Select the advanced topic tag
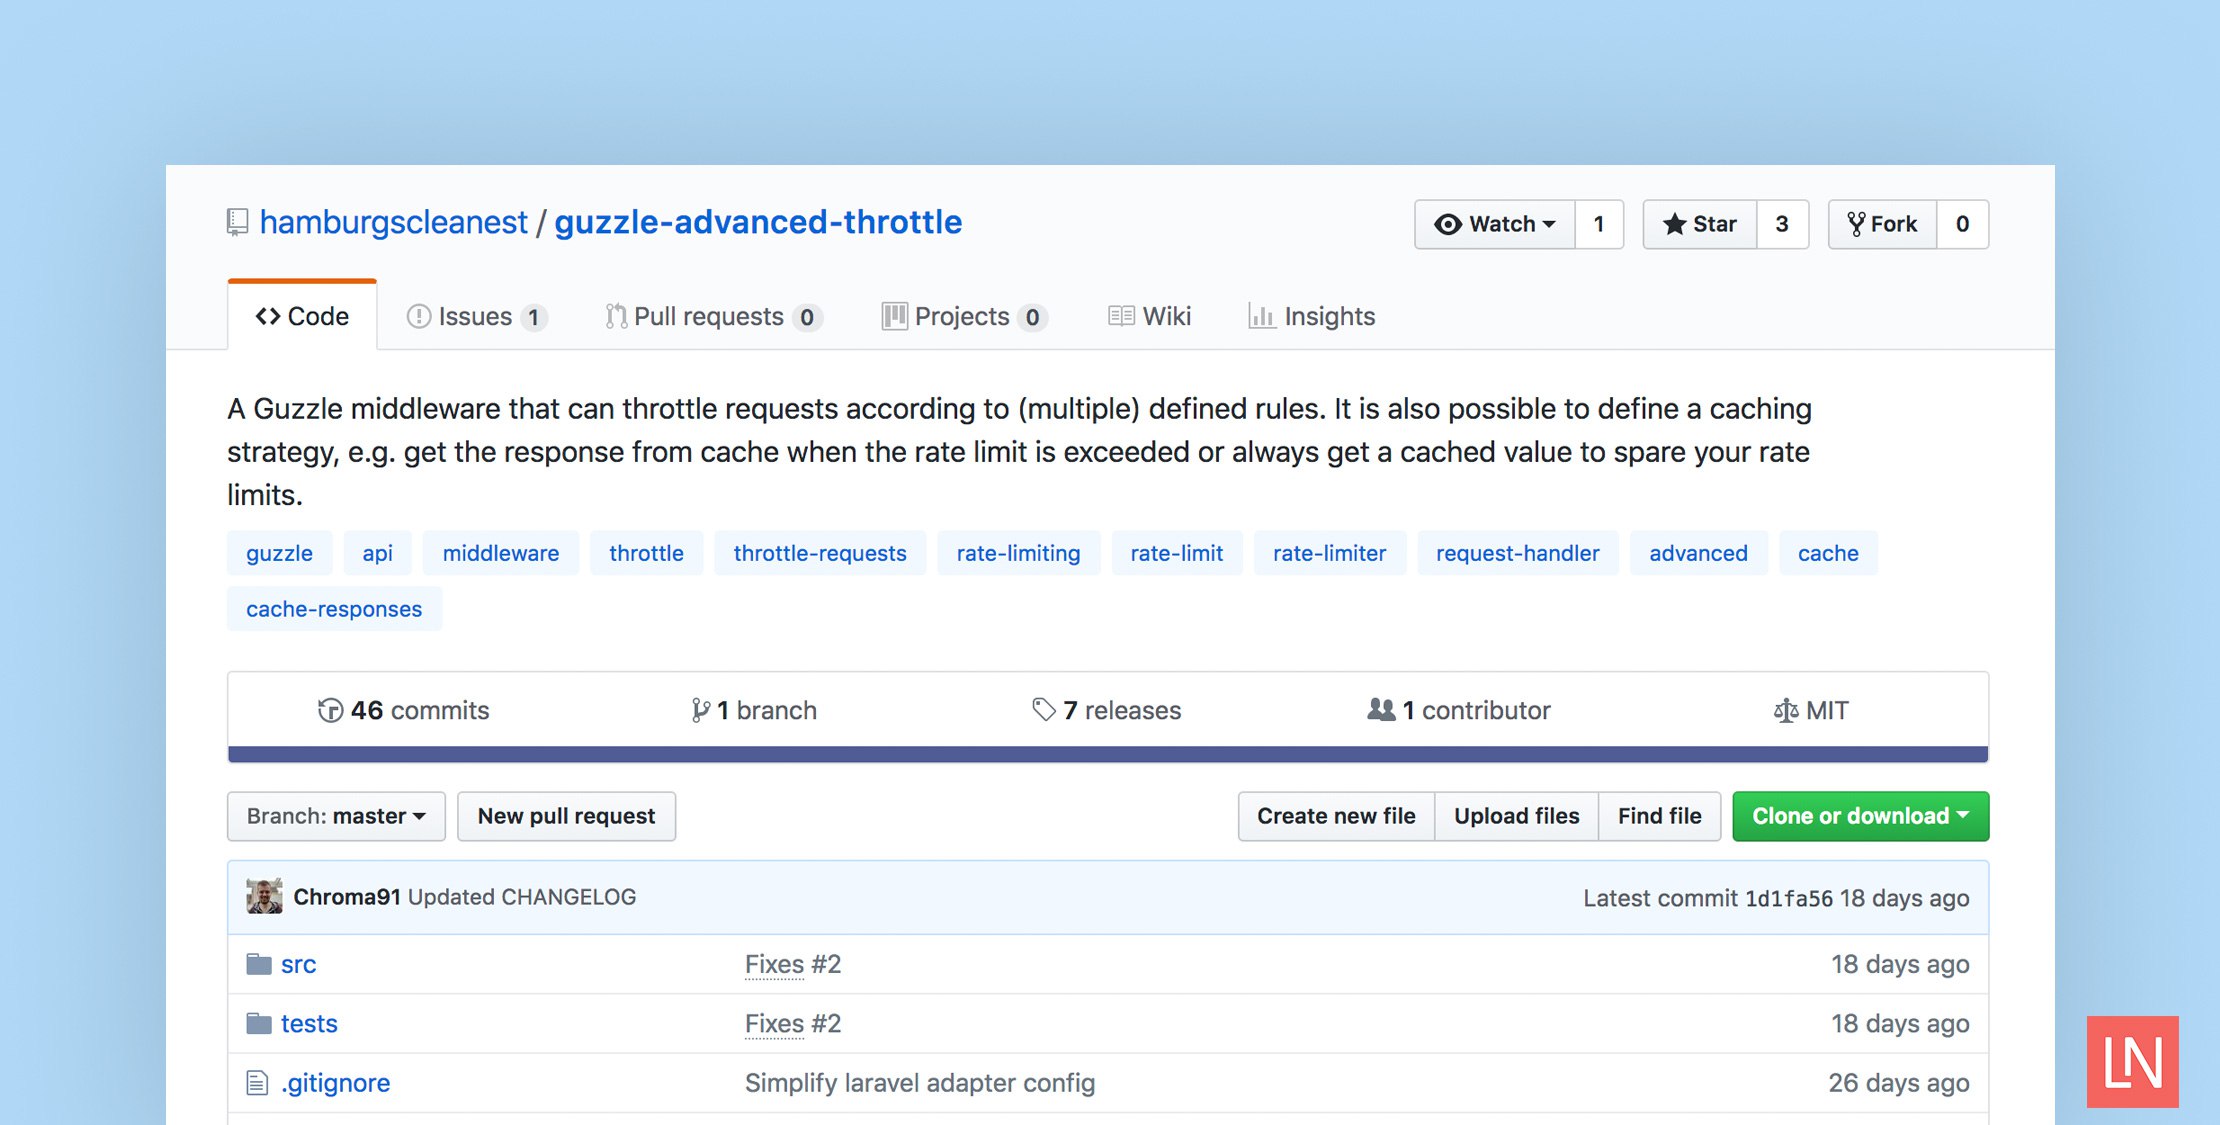The image size is (2220, 1125). coord(1698,553)
